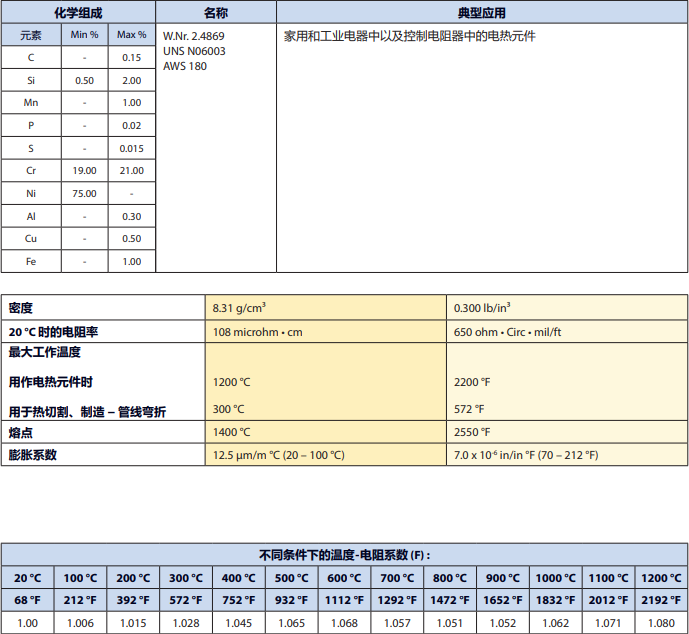Click the Max % column header
Image resolution: width=689 pixels, height=634 pixels.
point(131,35)
